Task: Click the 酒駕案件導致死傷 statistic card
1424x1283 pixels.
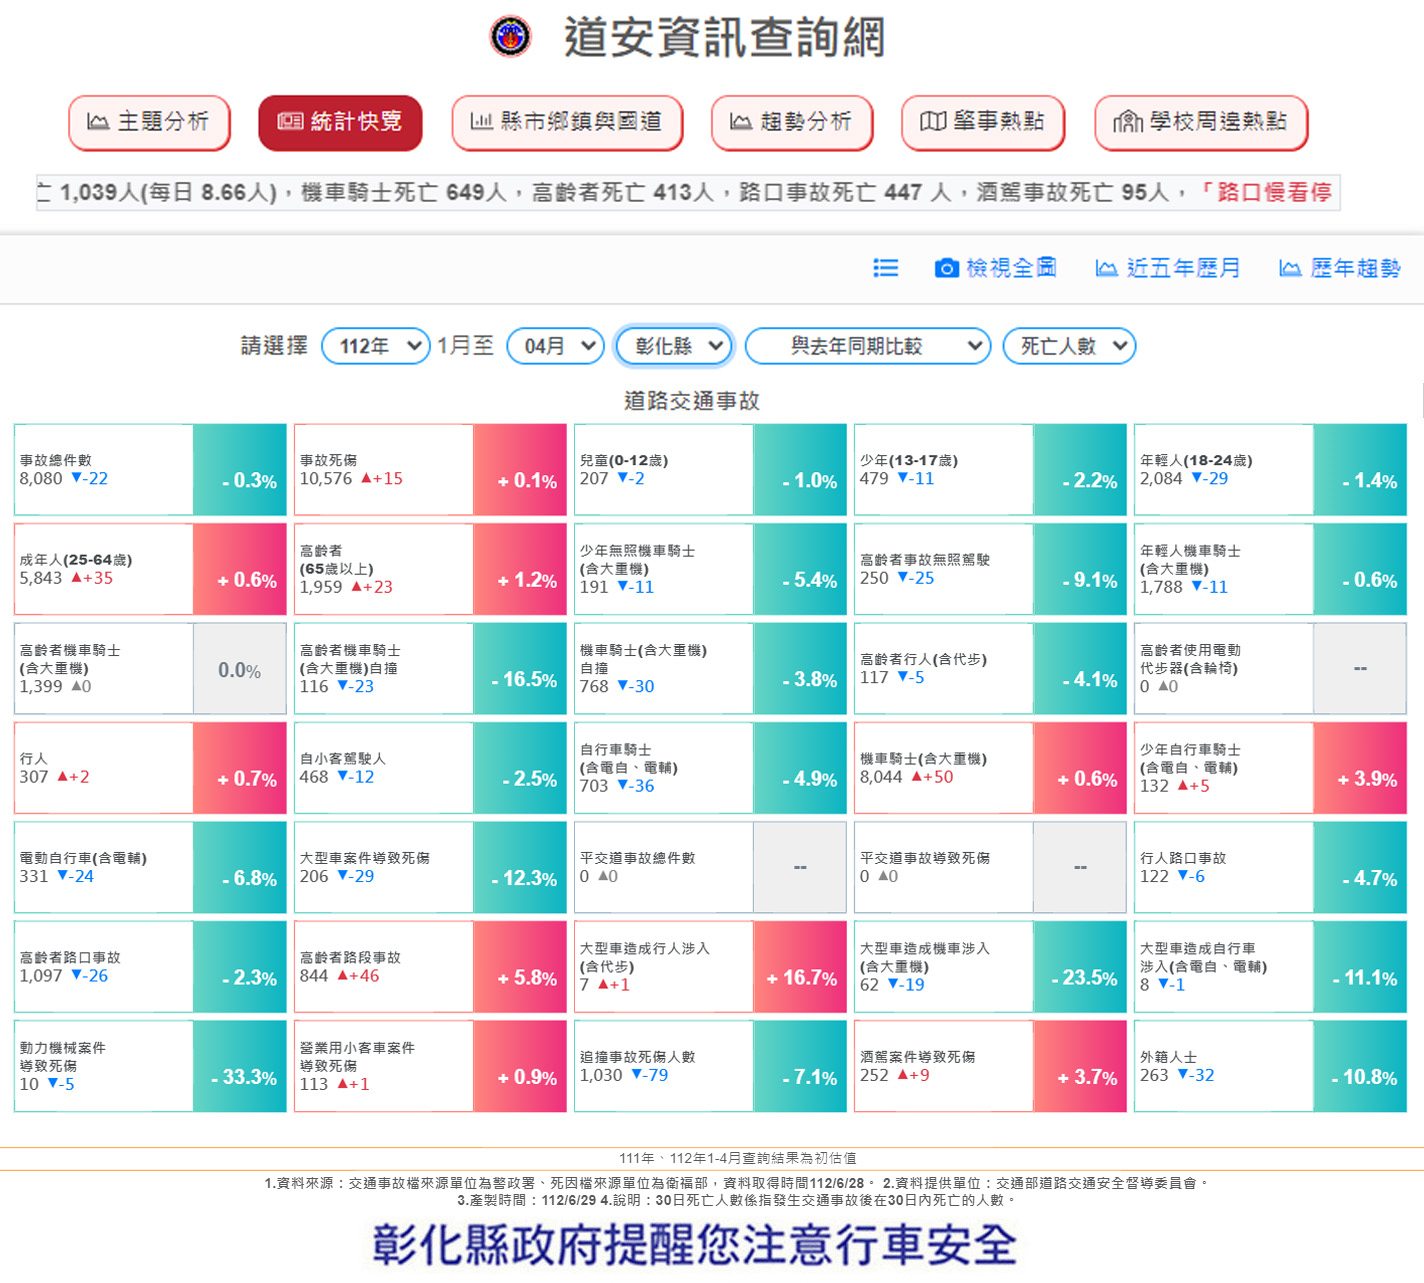Action: (990, 1066)
